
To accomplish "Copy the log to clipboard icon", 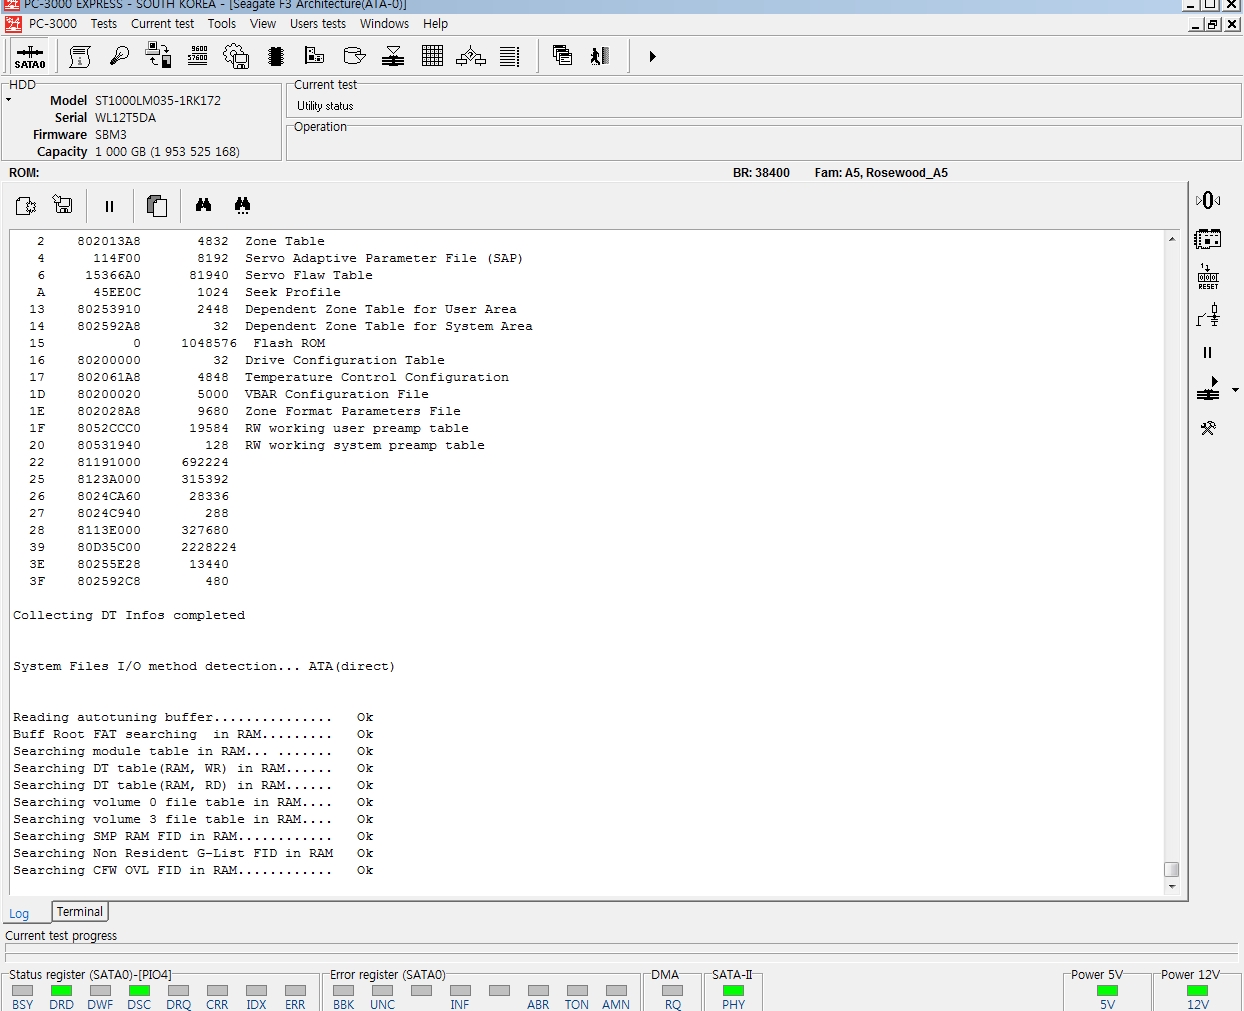I will (x=157, y=206).
